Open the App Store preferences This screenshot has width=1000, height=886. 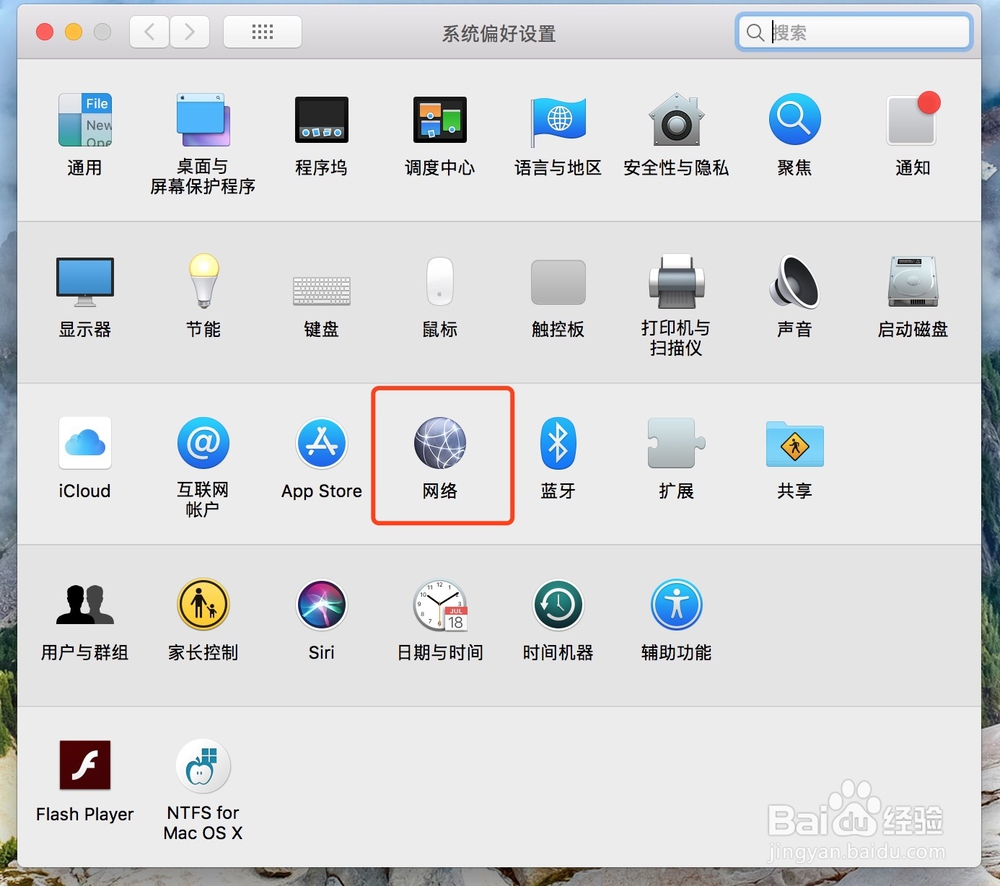pos(321,443)
